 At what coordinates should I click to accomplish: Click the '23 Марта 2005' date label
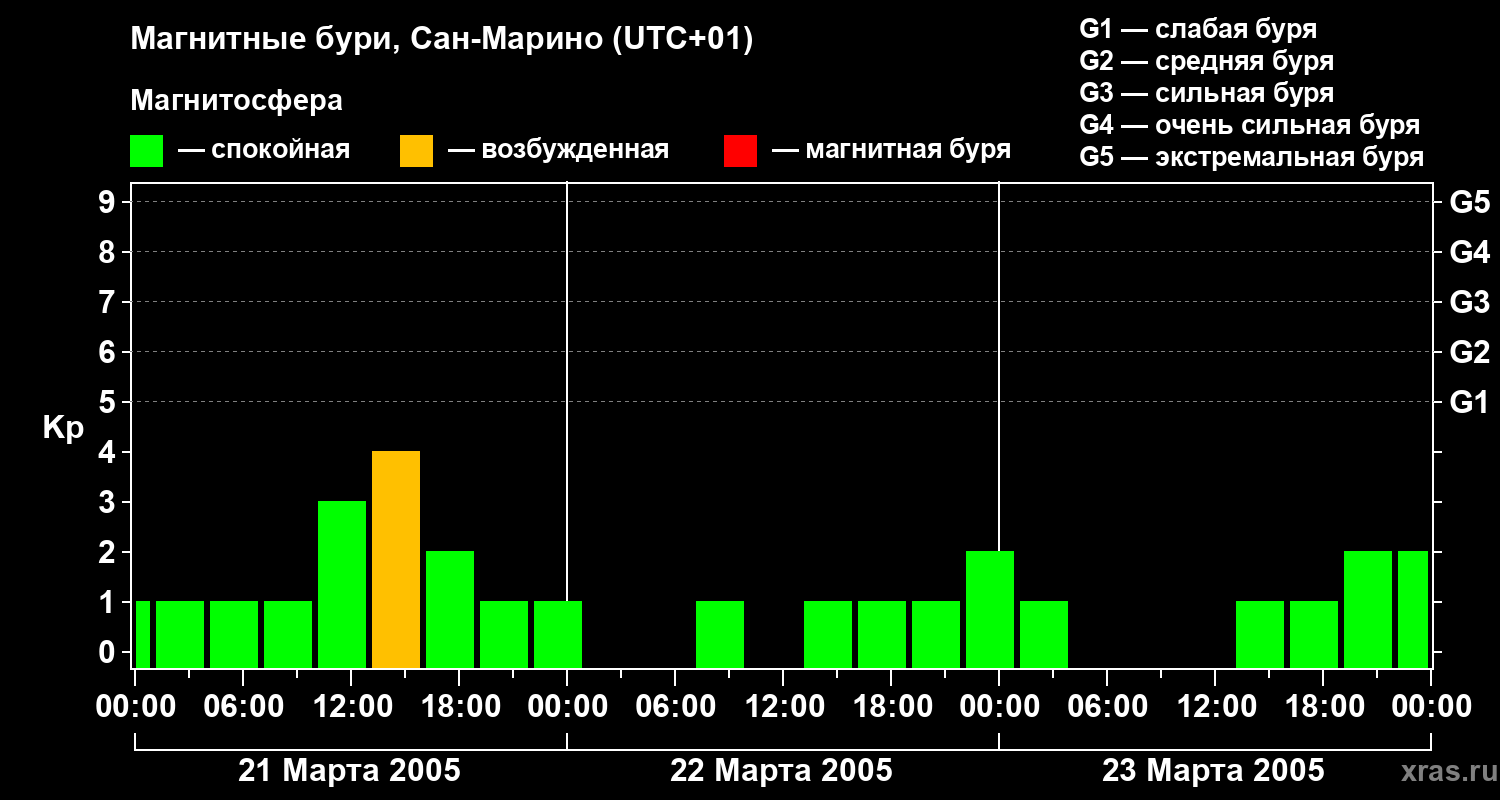pos(1213,771)
